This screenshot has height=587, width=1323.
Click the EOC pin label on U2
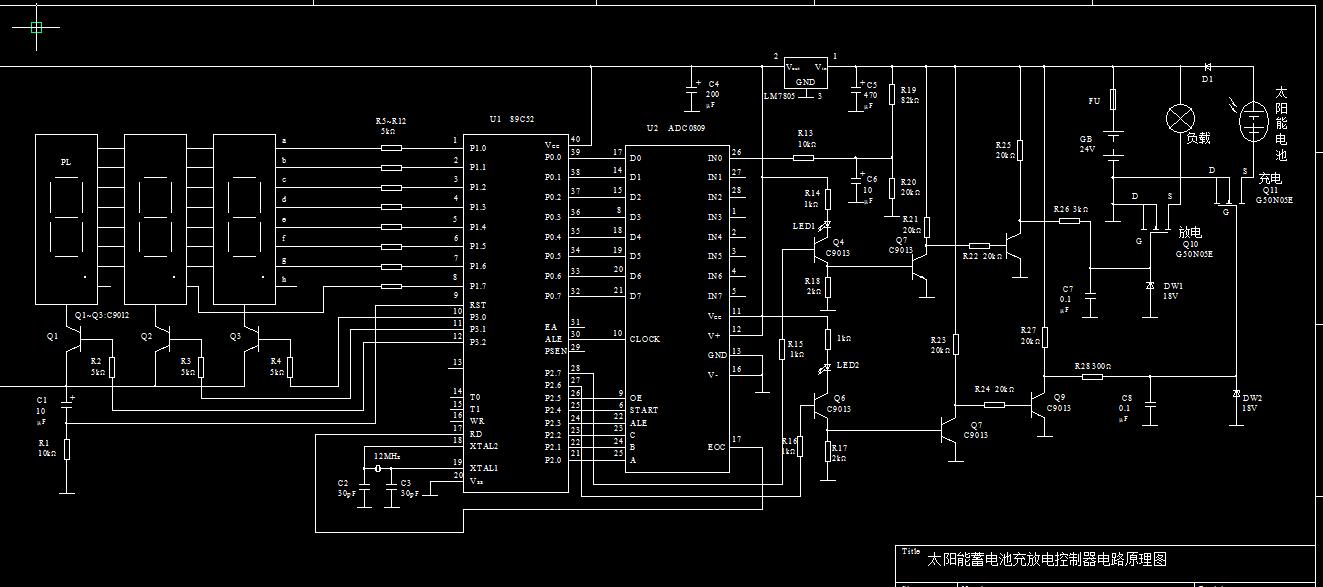click(x=716, y=447)
